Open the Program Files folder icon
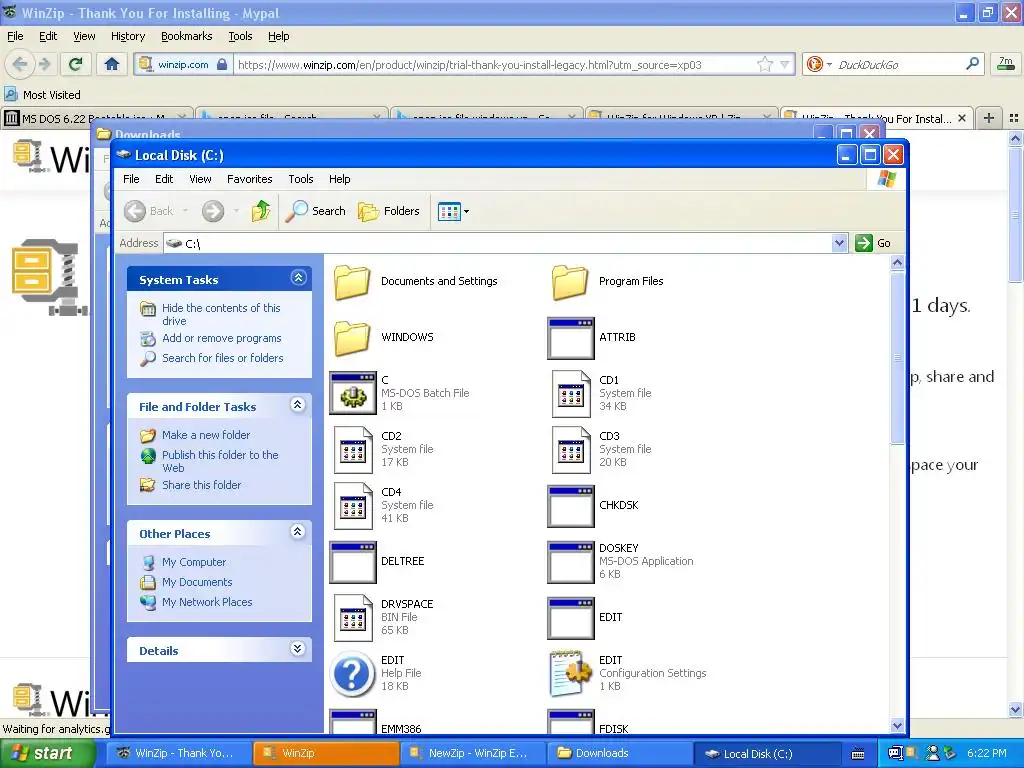Viewport: 1024px width, 768px height. coord(570,282)
